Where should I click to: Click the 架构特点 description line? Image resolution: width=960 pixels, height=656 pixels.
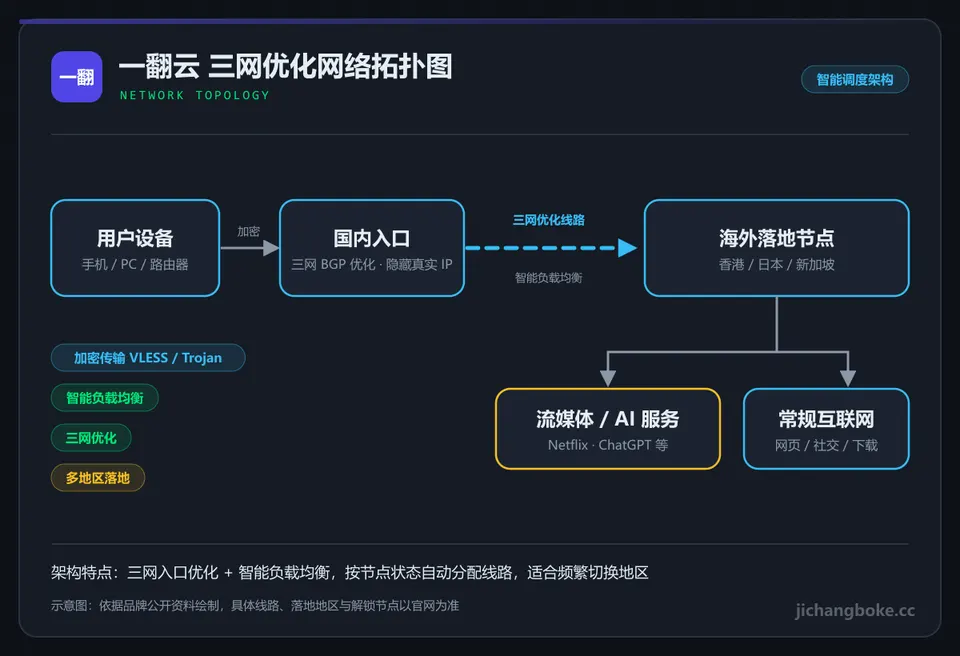point(350,573)
